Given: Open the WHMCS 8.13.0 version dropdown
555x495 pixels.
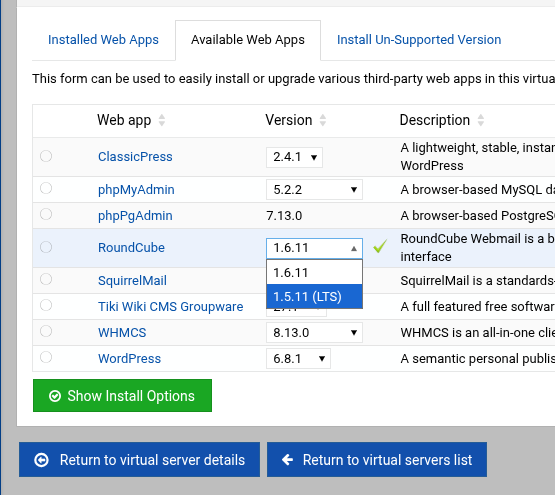Looking at the screenshot, I should click(x=314, y=332).
